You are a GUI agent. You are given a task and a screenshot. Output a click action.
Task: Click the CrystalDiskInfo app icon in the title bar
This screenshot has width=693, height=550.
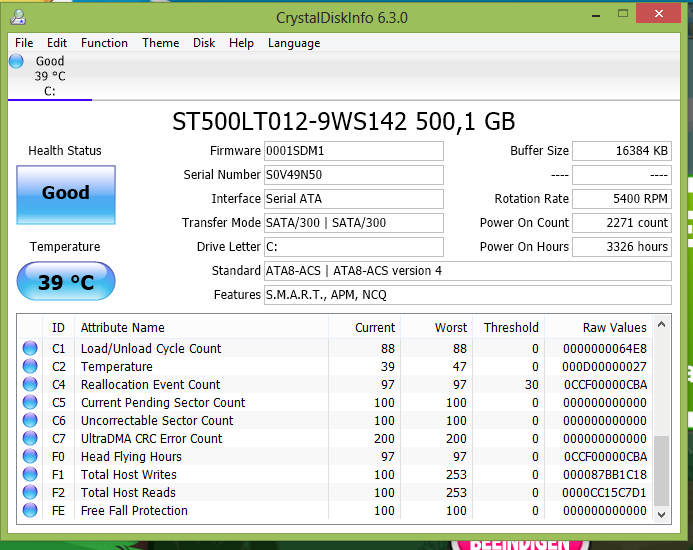tap(18, 17)
